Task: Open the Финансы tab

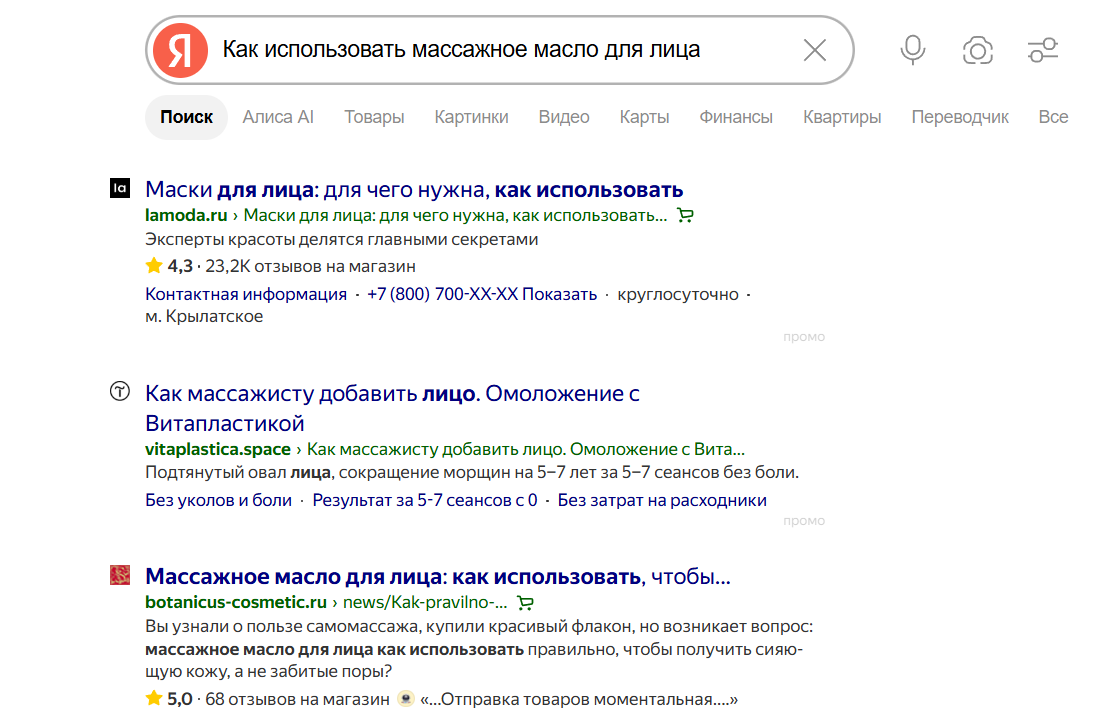Action: click(x=736, y=117)
